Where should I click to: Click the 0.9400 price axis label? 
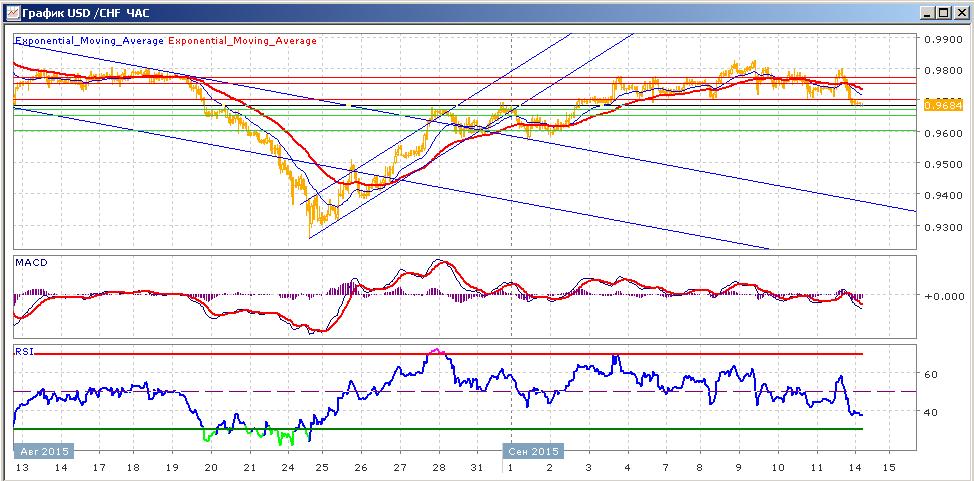pos(942,195)
